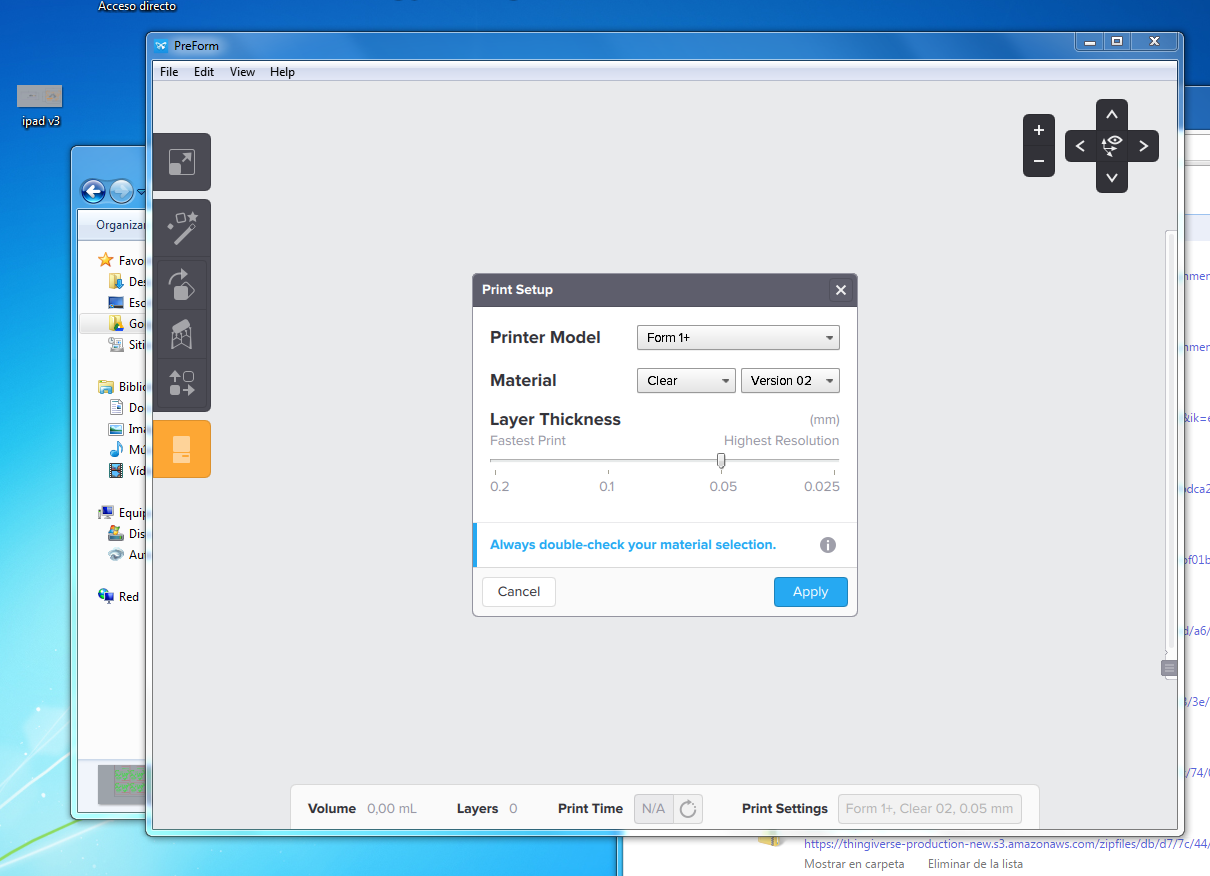Select the Size/Scale tool in PreForm sidebar

[x=181, y=162]
